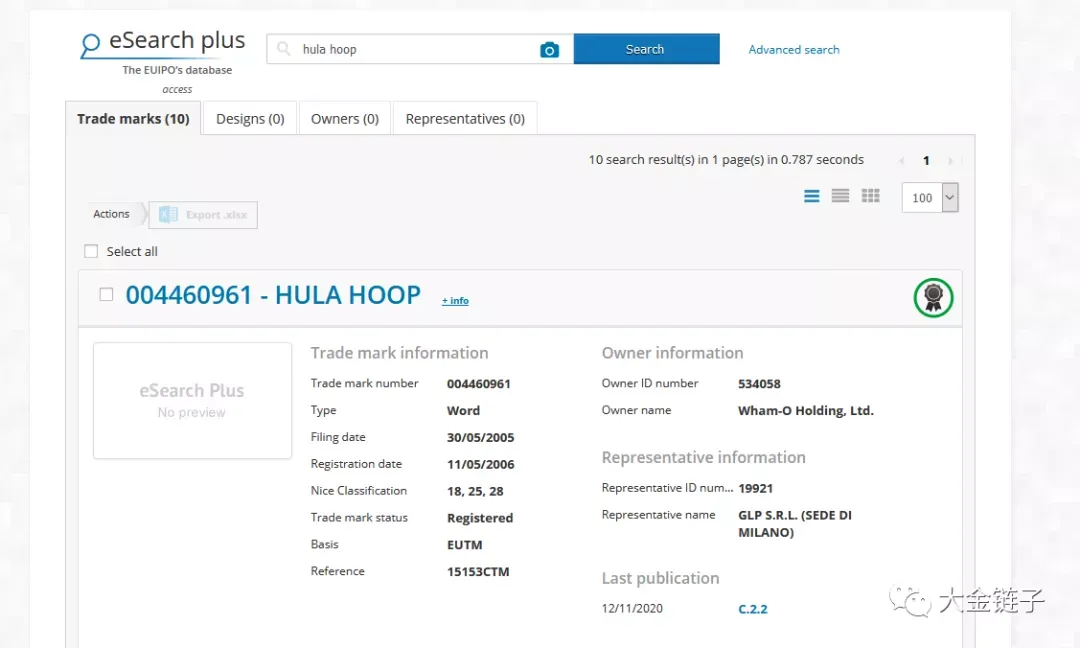Viewport: 1080px width, 648px height.
Task: Switch to detailed list view icon
Action: pyautogui.click(x=811, y=196)
